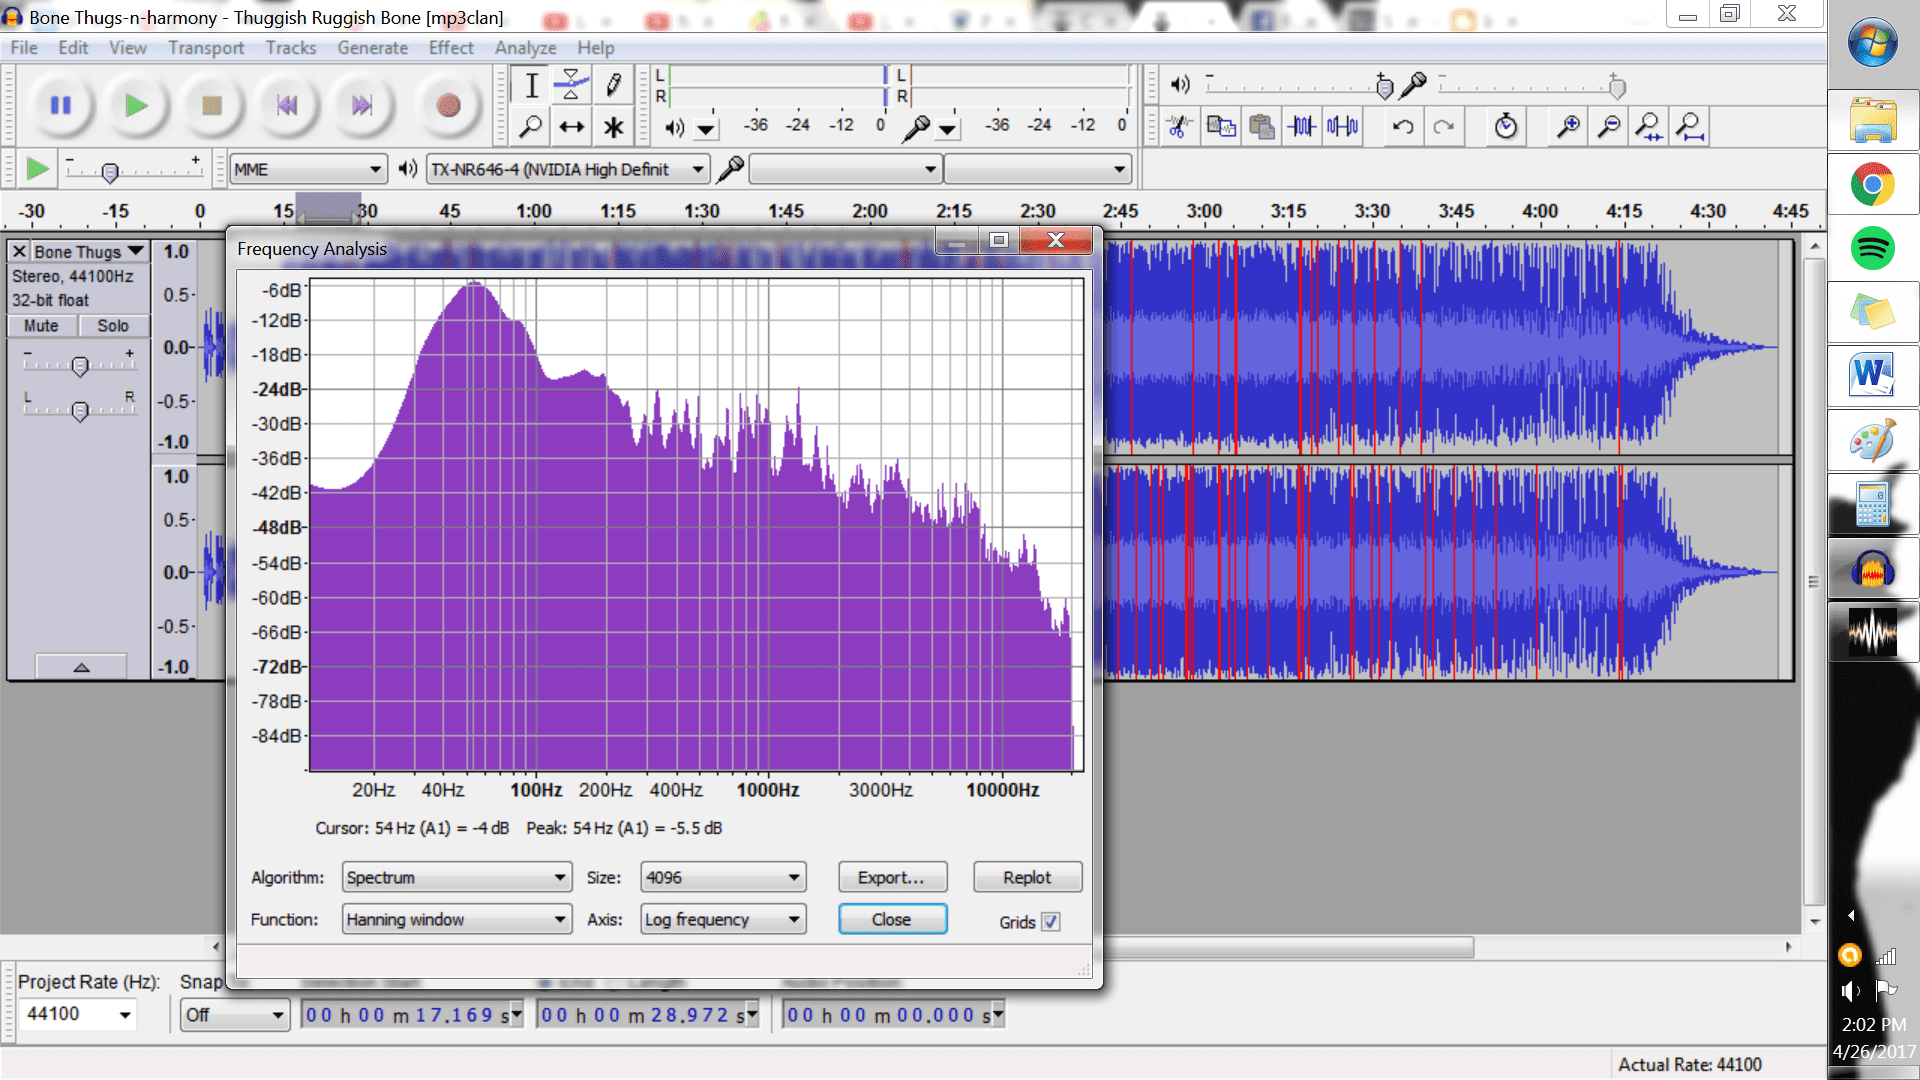
Task: Open Spotify from the taskbar
Action: 1872,248
